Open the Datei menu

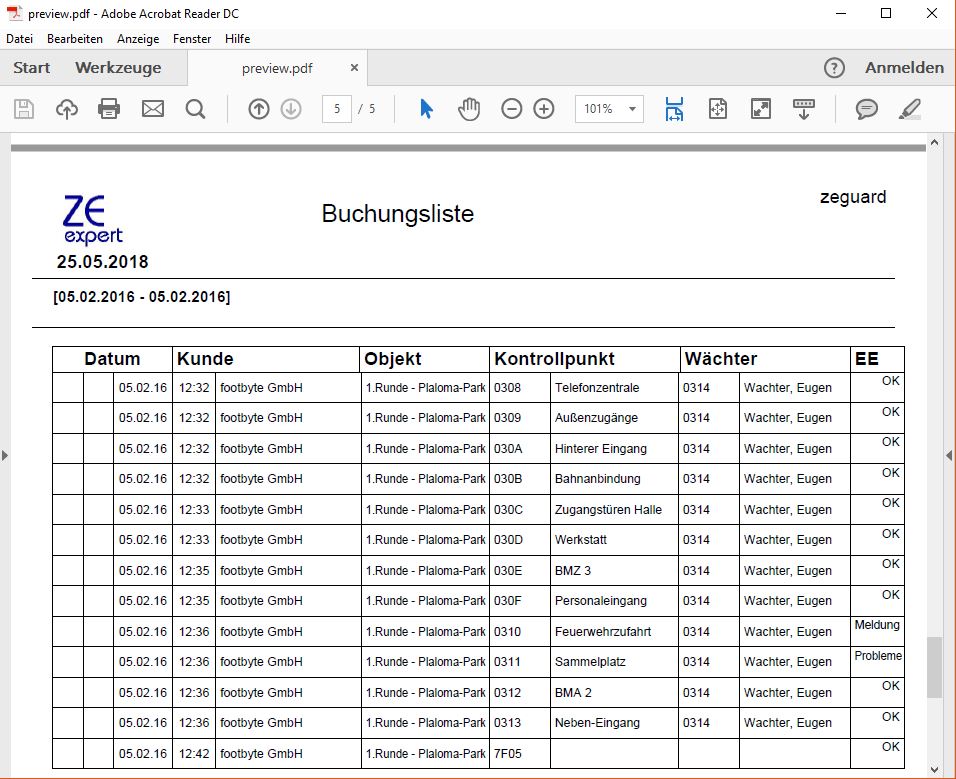point(19,39)
